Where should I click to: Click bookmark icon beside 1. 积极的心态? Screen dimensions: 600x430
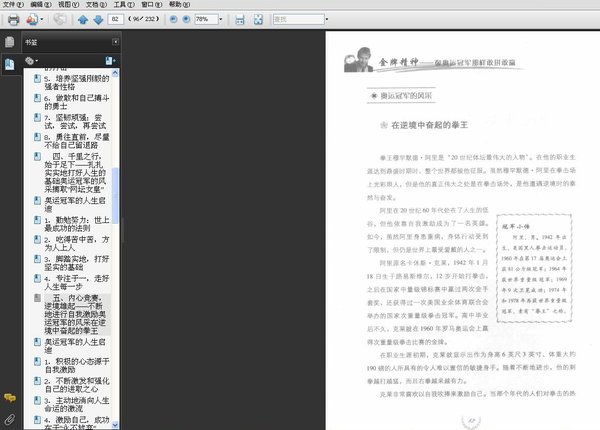tap(37, 361)
